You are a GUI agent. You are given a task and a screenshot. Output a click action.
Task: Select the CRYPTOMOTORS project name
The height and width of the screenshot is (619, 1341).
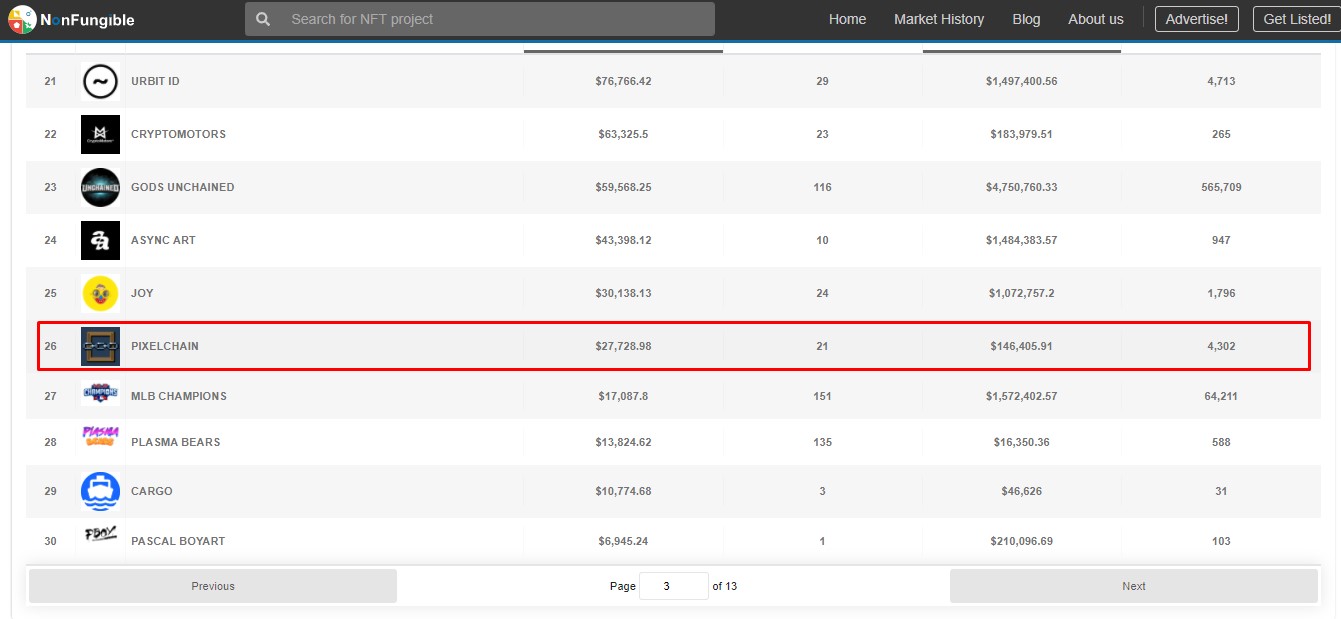(x=178, y=134)
